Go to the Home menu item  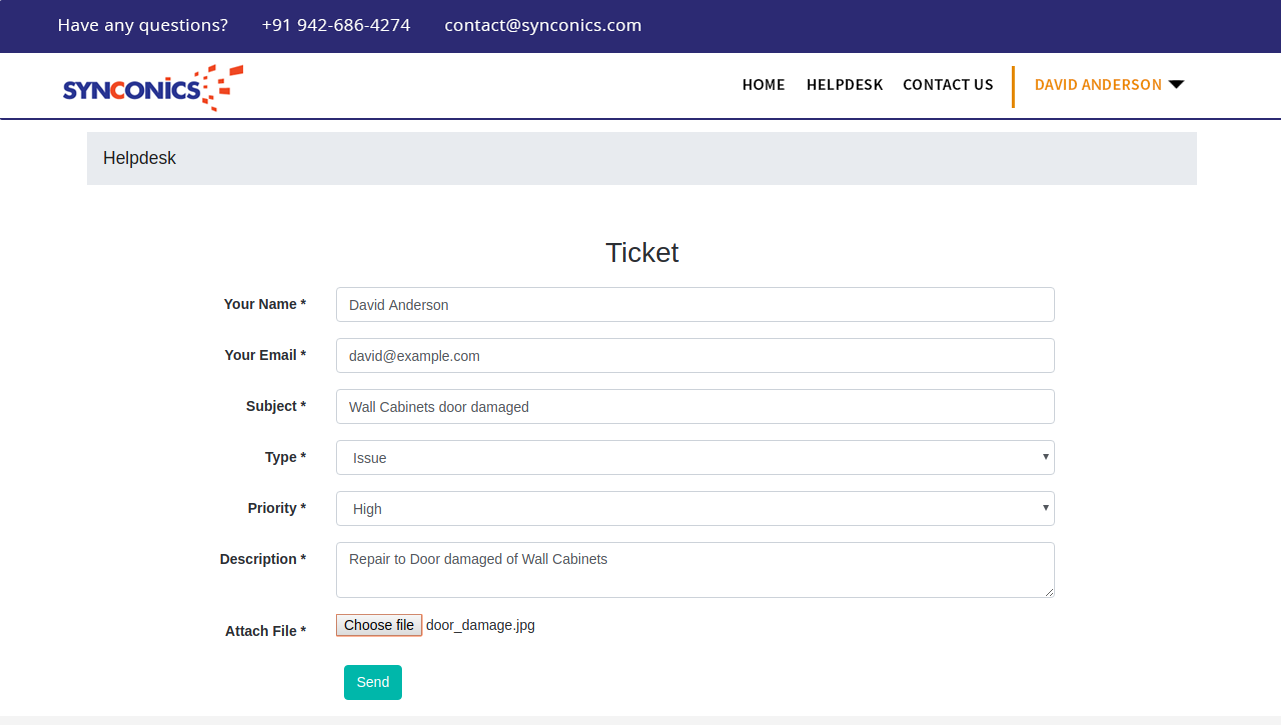click(763, 85)
